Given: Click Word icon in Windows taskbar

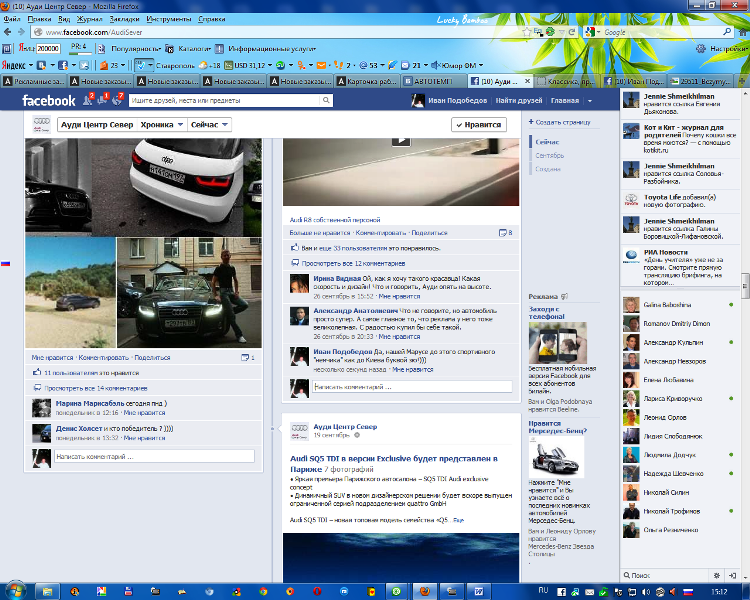Looking at the screenshot, I should pos(478,591).
